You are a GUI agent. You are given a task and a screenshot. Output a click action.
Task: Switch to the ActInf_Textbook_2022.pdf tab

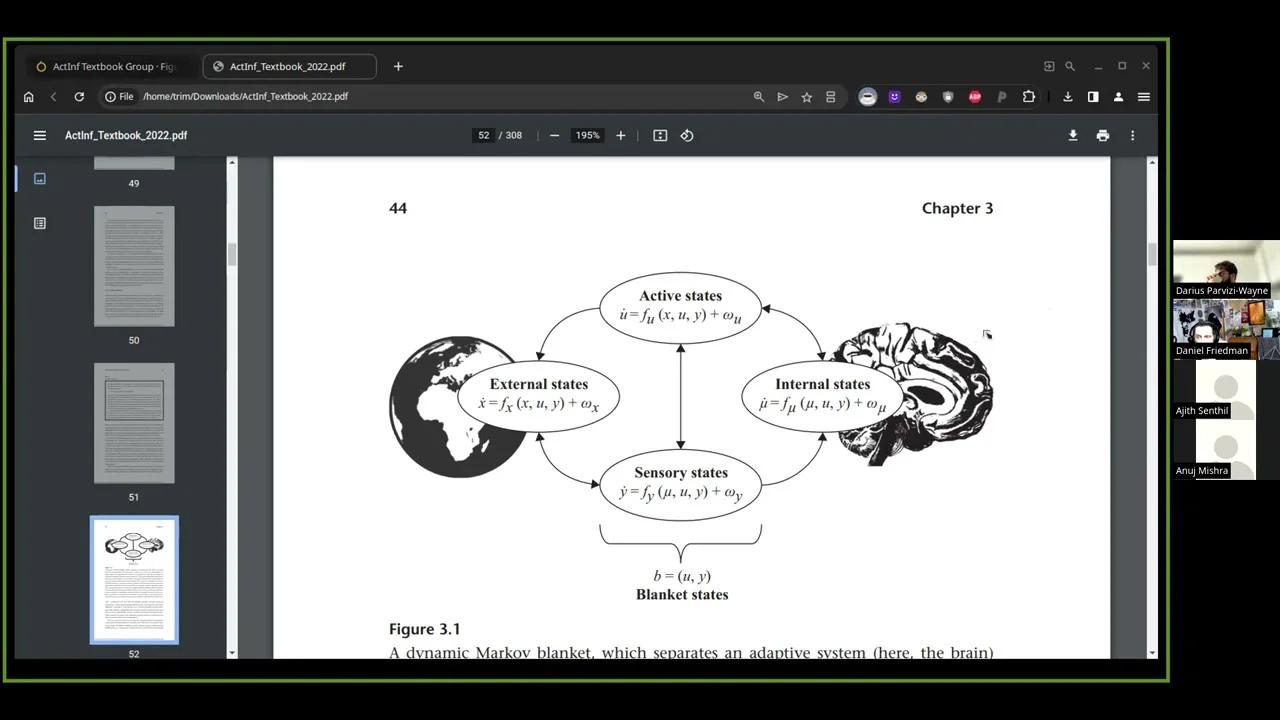pos(288,66)
